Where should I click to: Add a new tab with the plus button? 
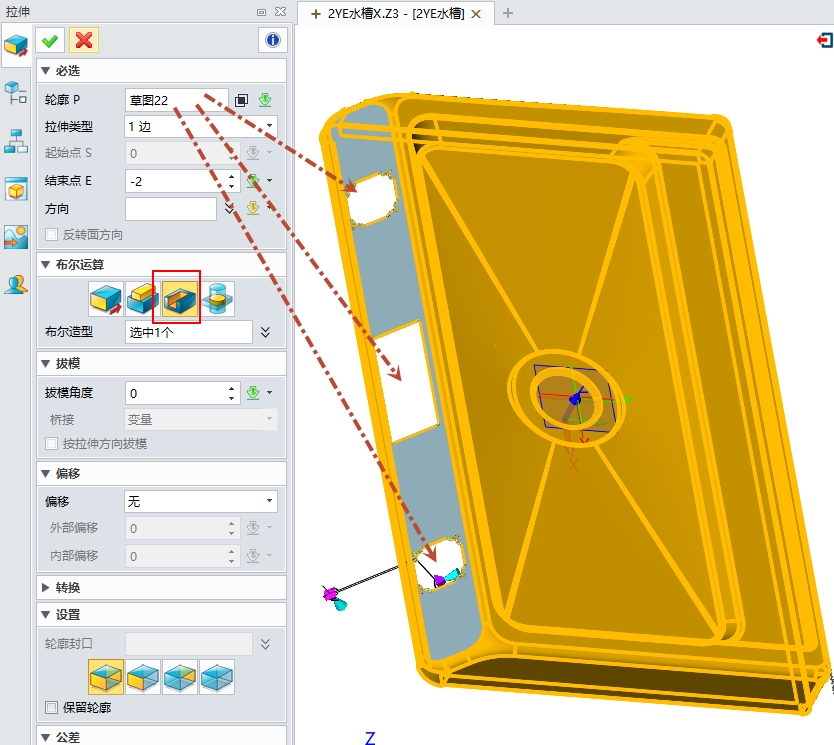point(508,13)
